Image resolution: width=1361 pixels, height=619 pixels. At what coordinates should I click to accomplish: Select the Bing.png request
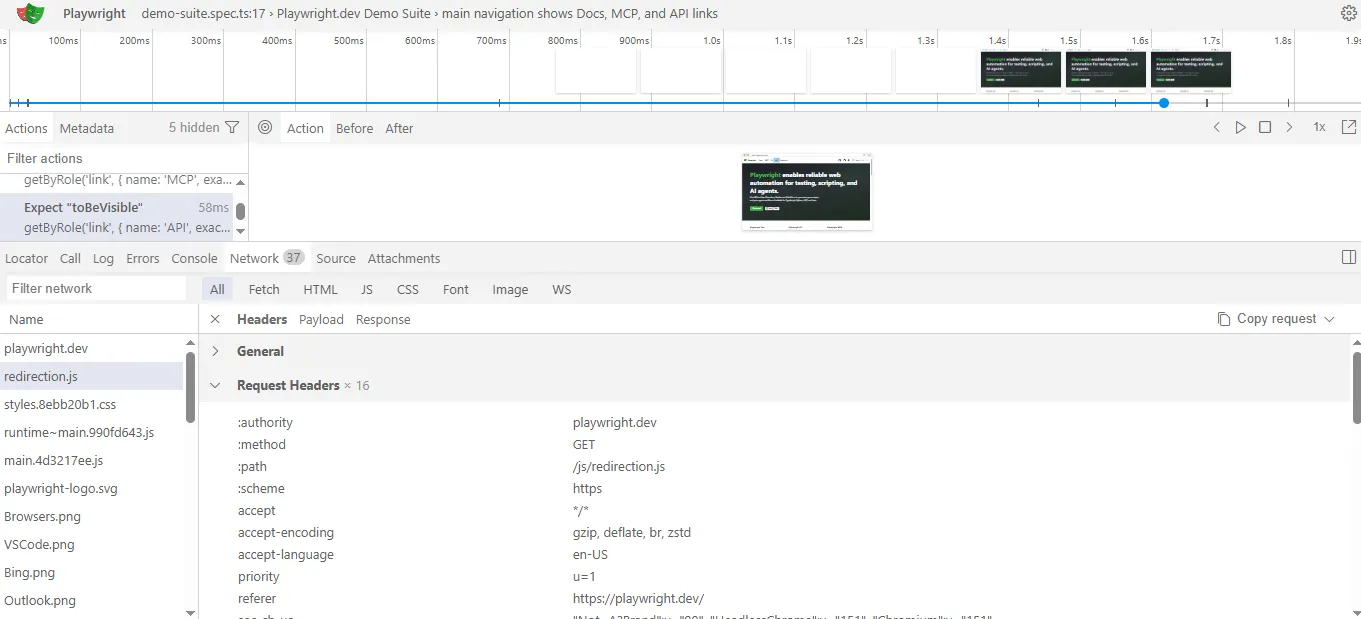(x=91, y=572)
